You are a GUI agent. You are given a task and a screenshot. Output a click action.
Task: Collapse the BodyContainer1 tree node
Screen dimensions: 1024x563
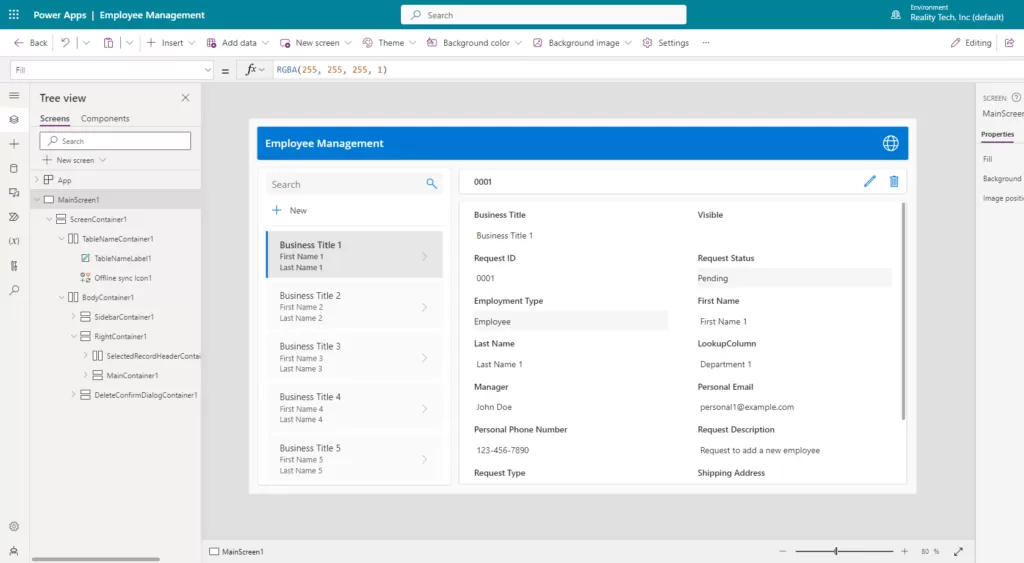point(61,297)
